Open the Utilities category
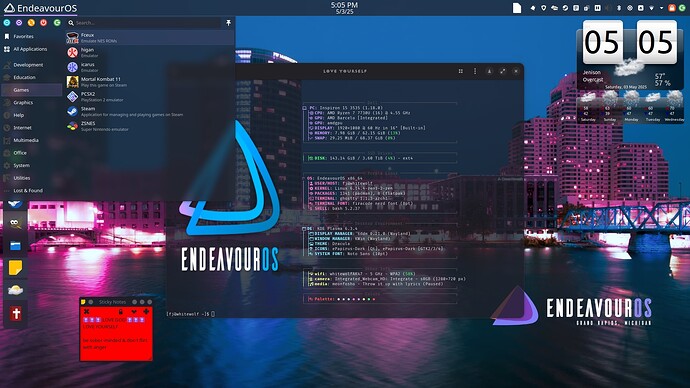 click(32, 178)
